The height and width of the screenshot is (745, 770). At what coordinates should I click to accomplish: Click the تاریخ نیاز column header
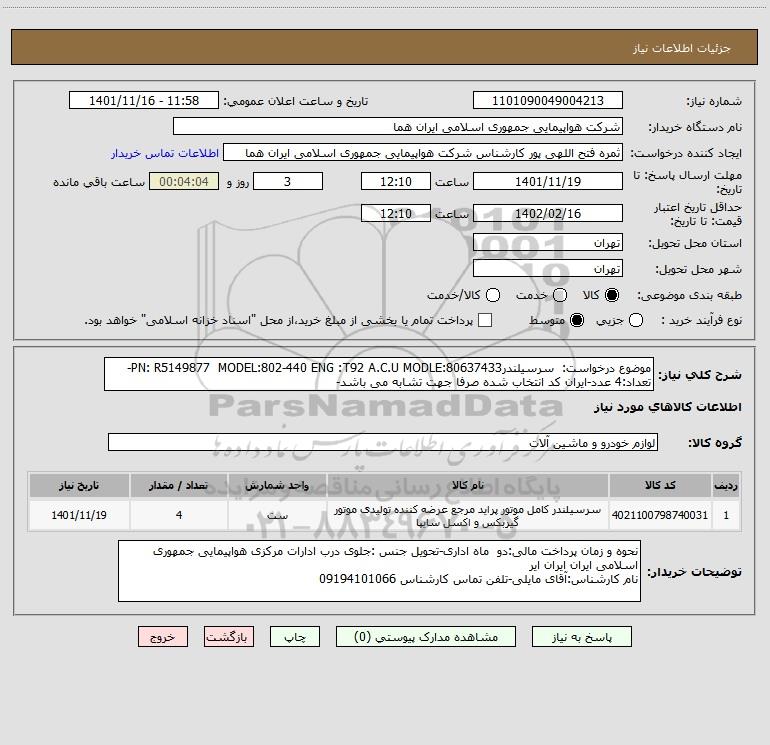[x=79, y=485]
